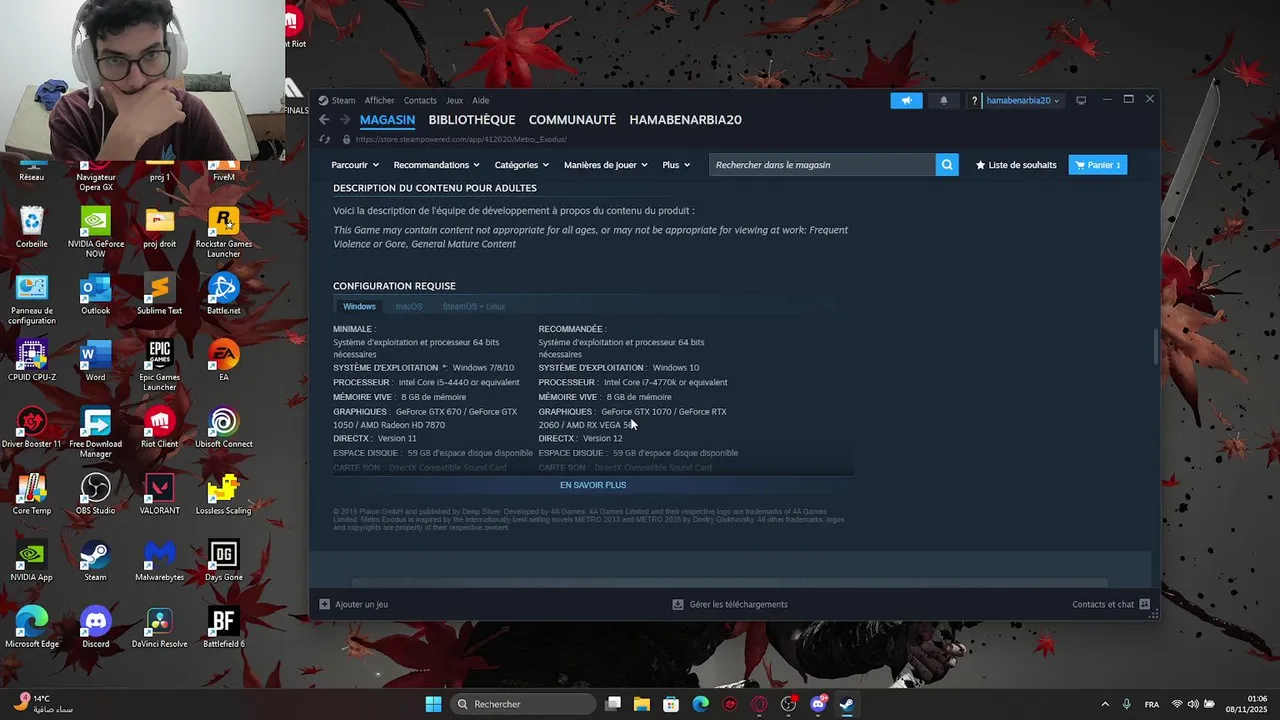Open Contacts menu in Steam

420,100
